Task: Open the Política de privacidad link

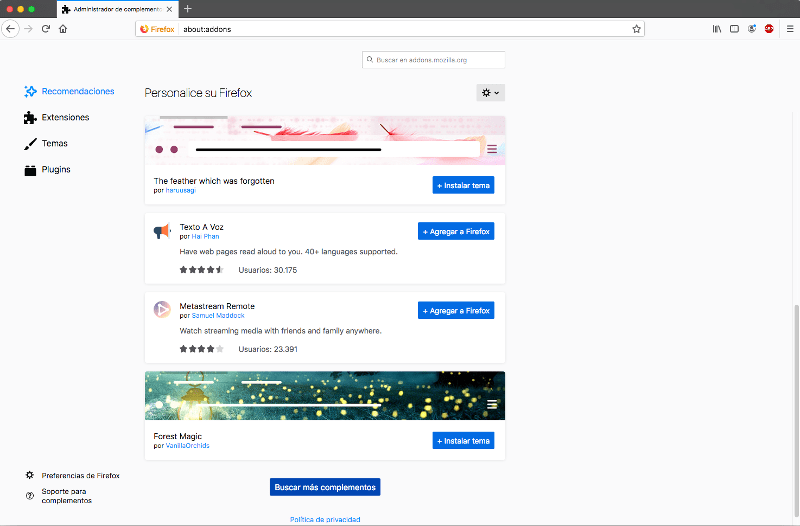Action: 325,519
